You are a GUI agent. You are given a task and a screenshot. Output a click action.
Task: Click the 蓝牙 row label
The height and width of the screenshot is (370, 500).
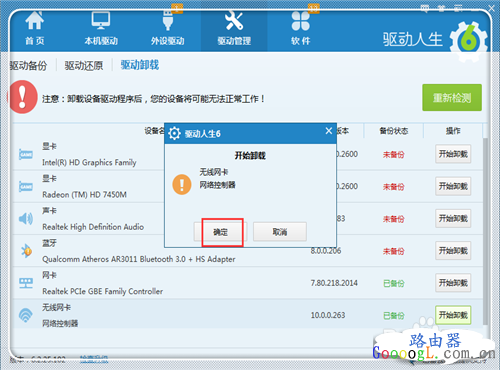tap(49, 243)
